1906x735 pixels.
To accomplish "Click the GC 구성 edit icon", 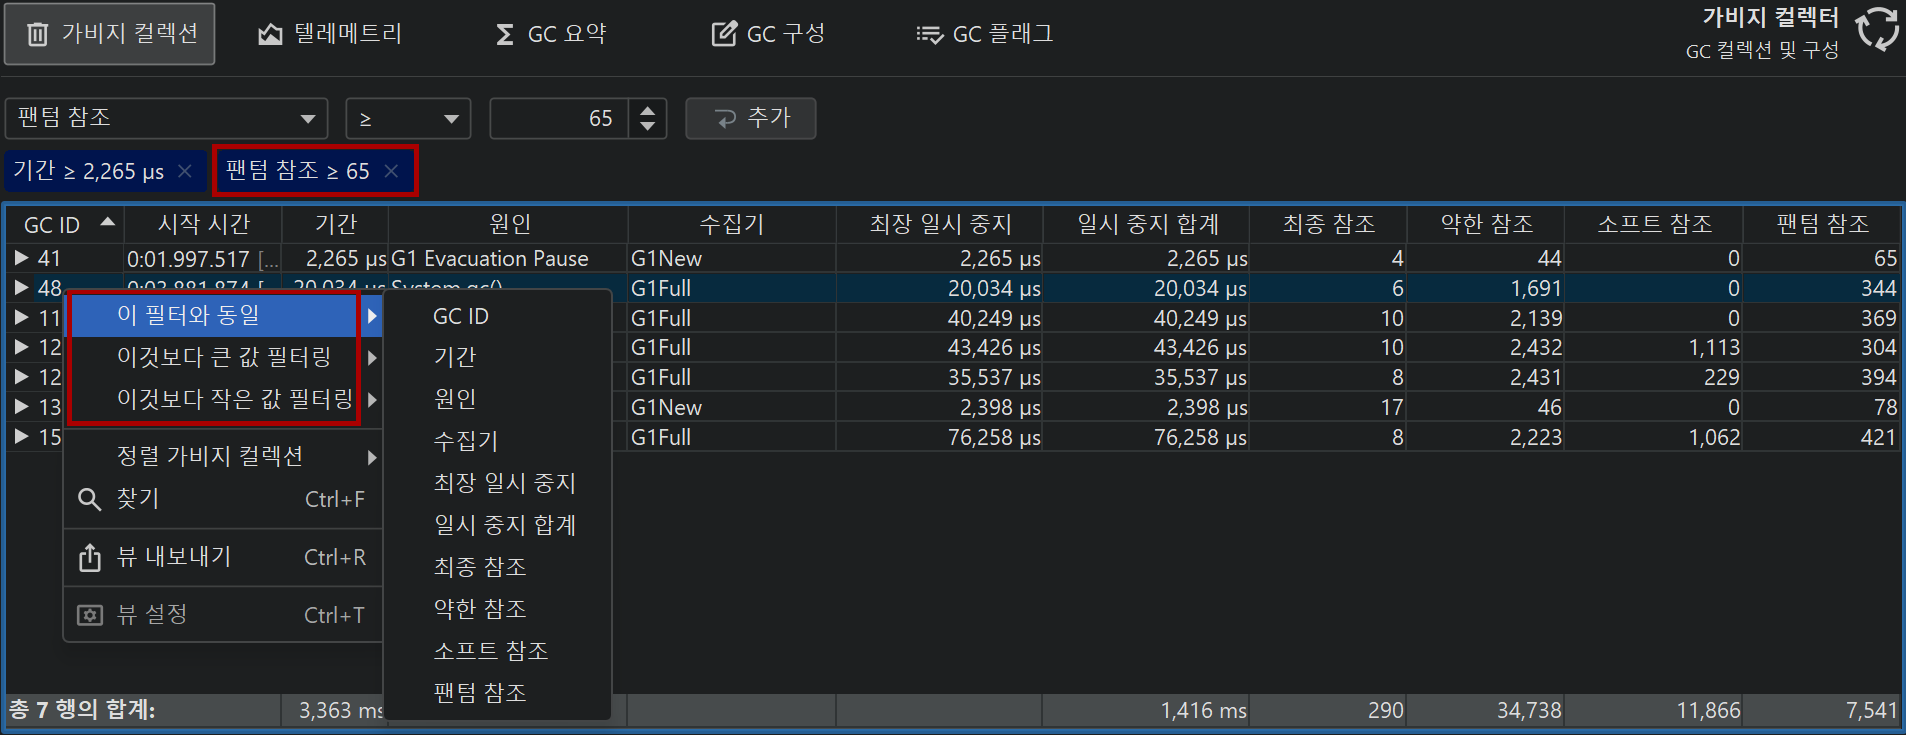I will pyautogui.click(x=723, y=34).
